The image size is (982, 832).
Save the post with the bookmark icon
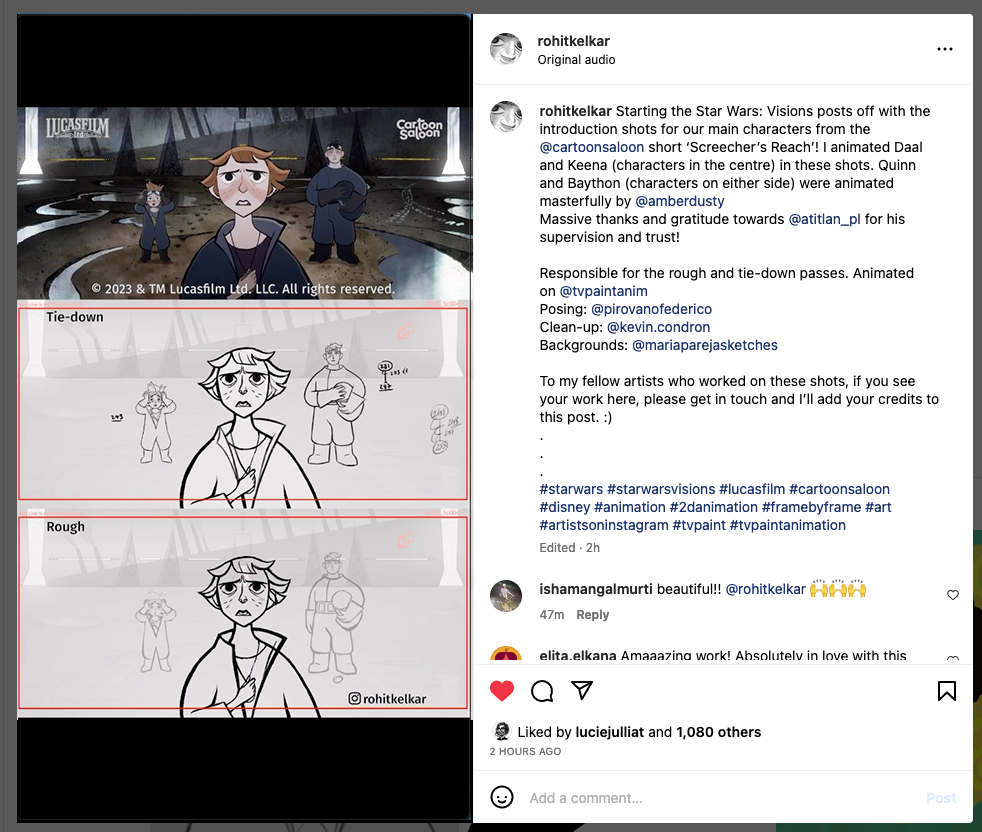(946, 690)
